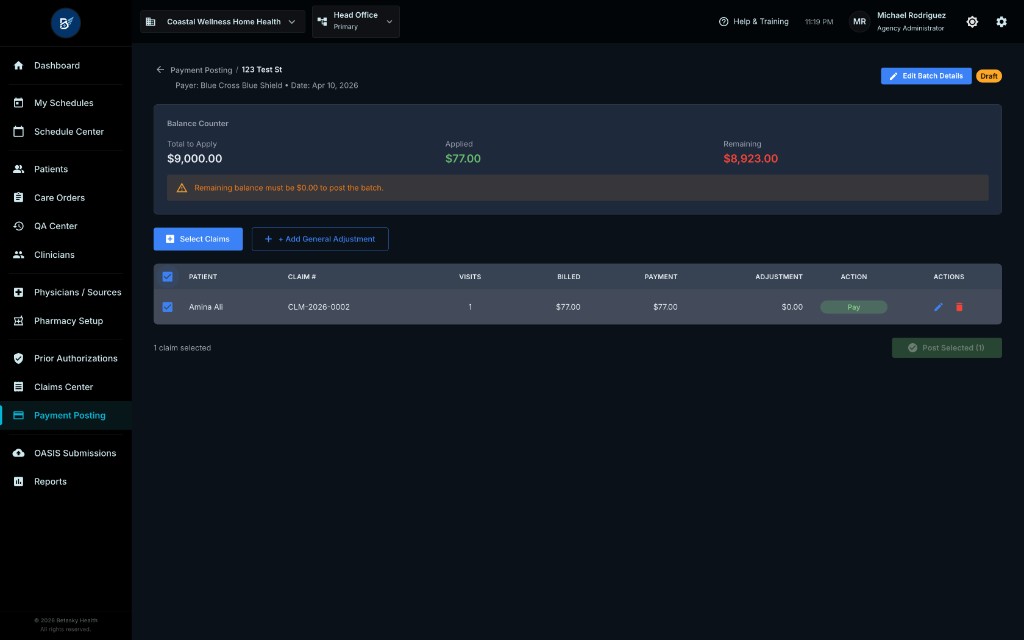Go to Dashboard menu item
1024x640 pixels.
tap(65, 65)
